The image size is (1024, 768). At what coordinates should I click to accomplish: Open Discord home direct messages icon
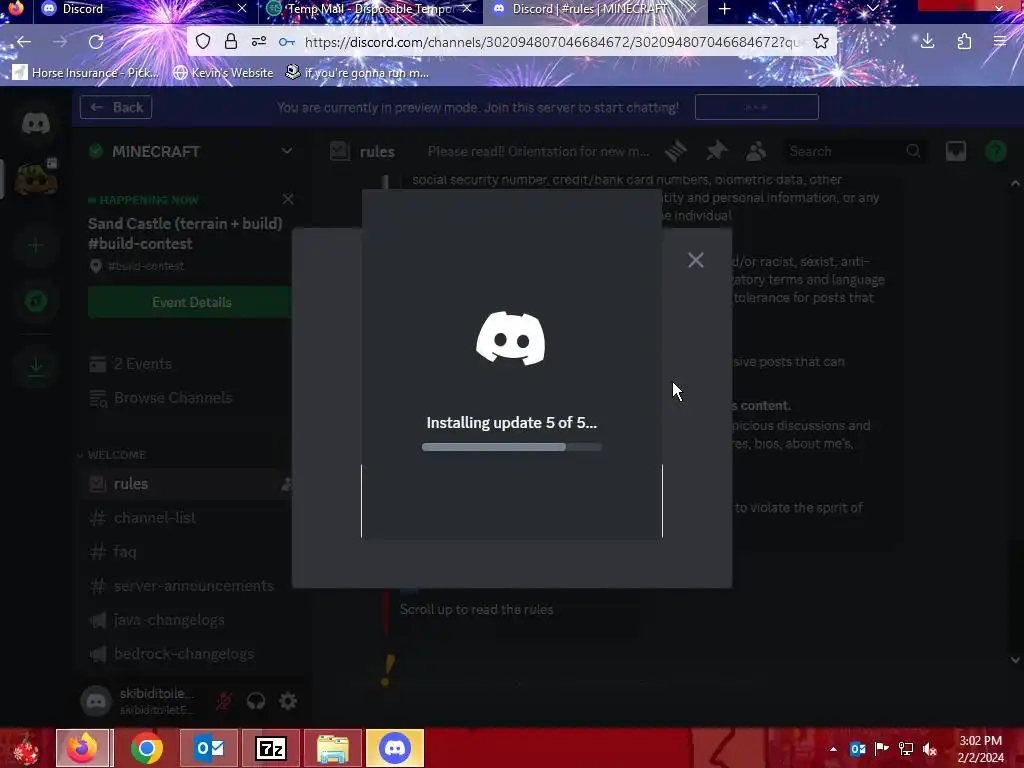click(36, 123)
